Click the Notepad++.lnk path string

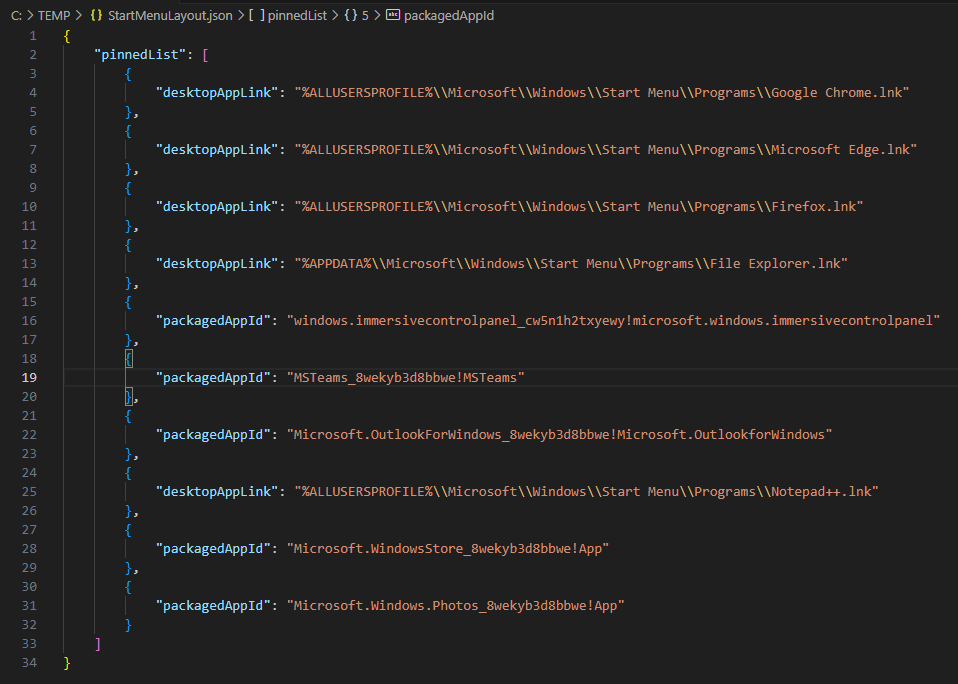coord(586,491)
